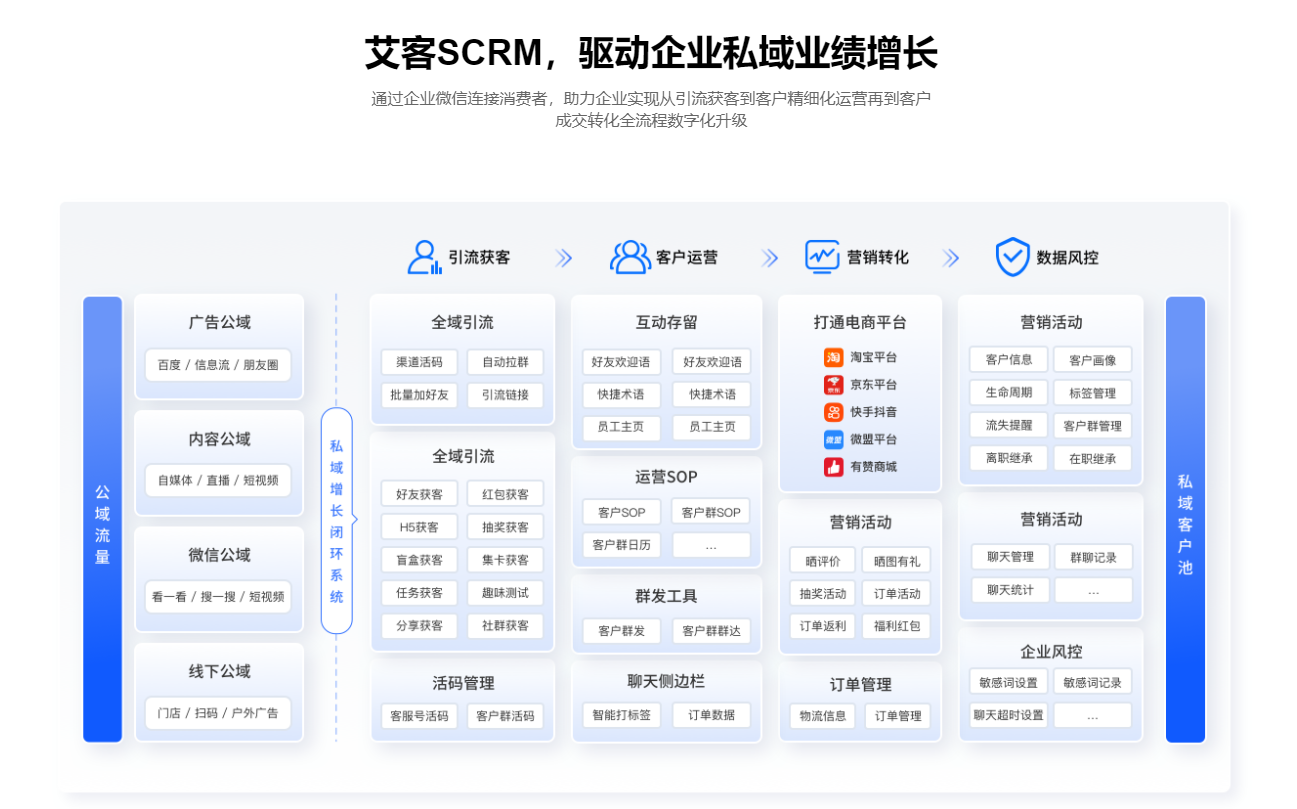Viewport: 1297px width, 809px height.
Task: Click the chevron arrows after 客户运营
Action: click(x=770, y=258)
